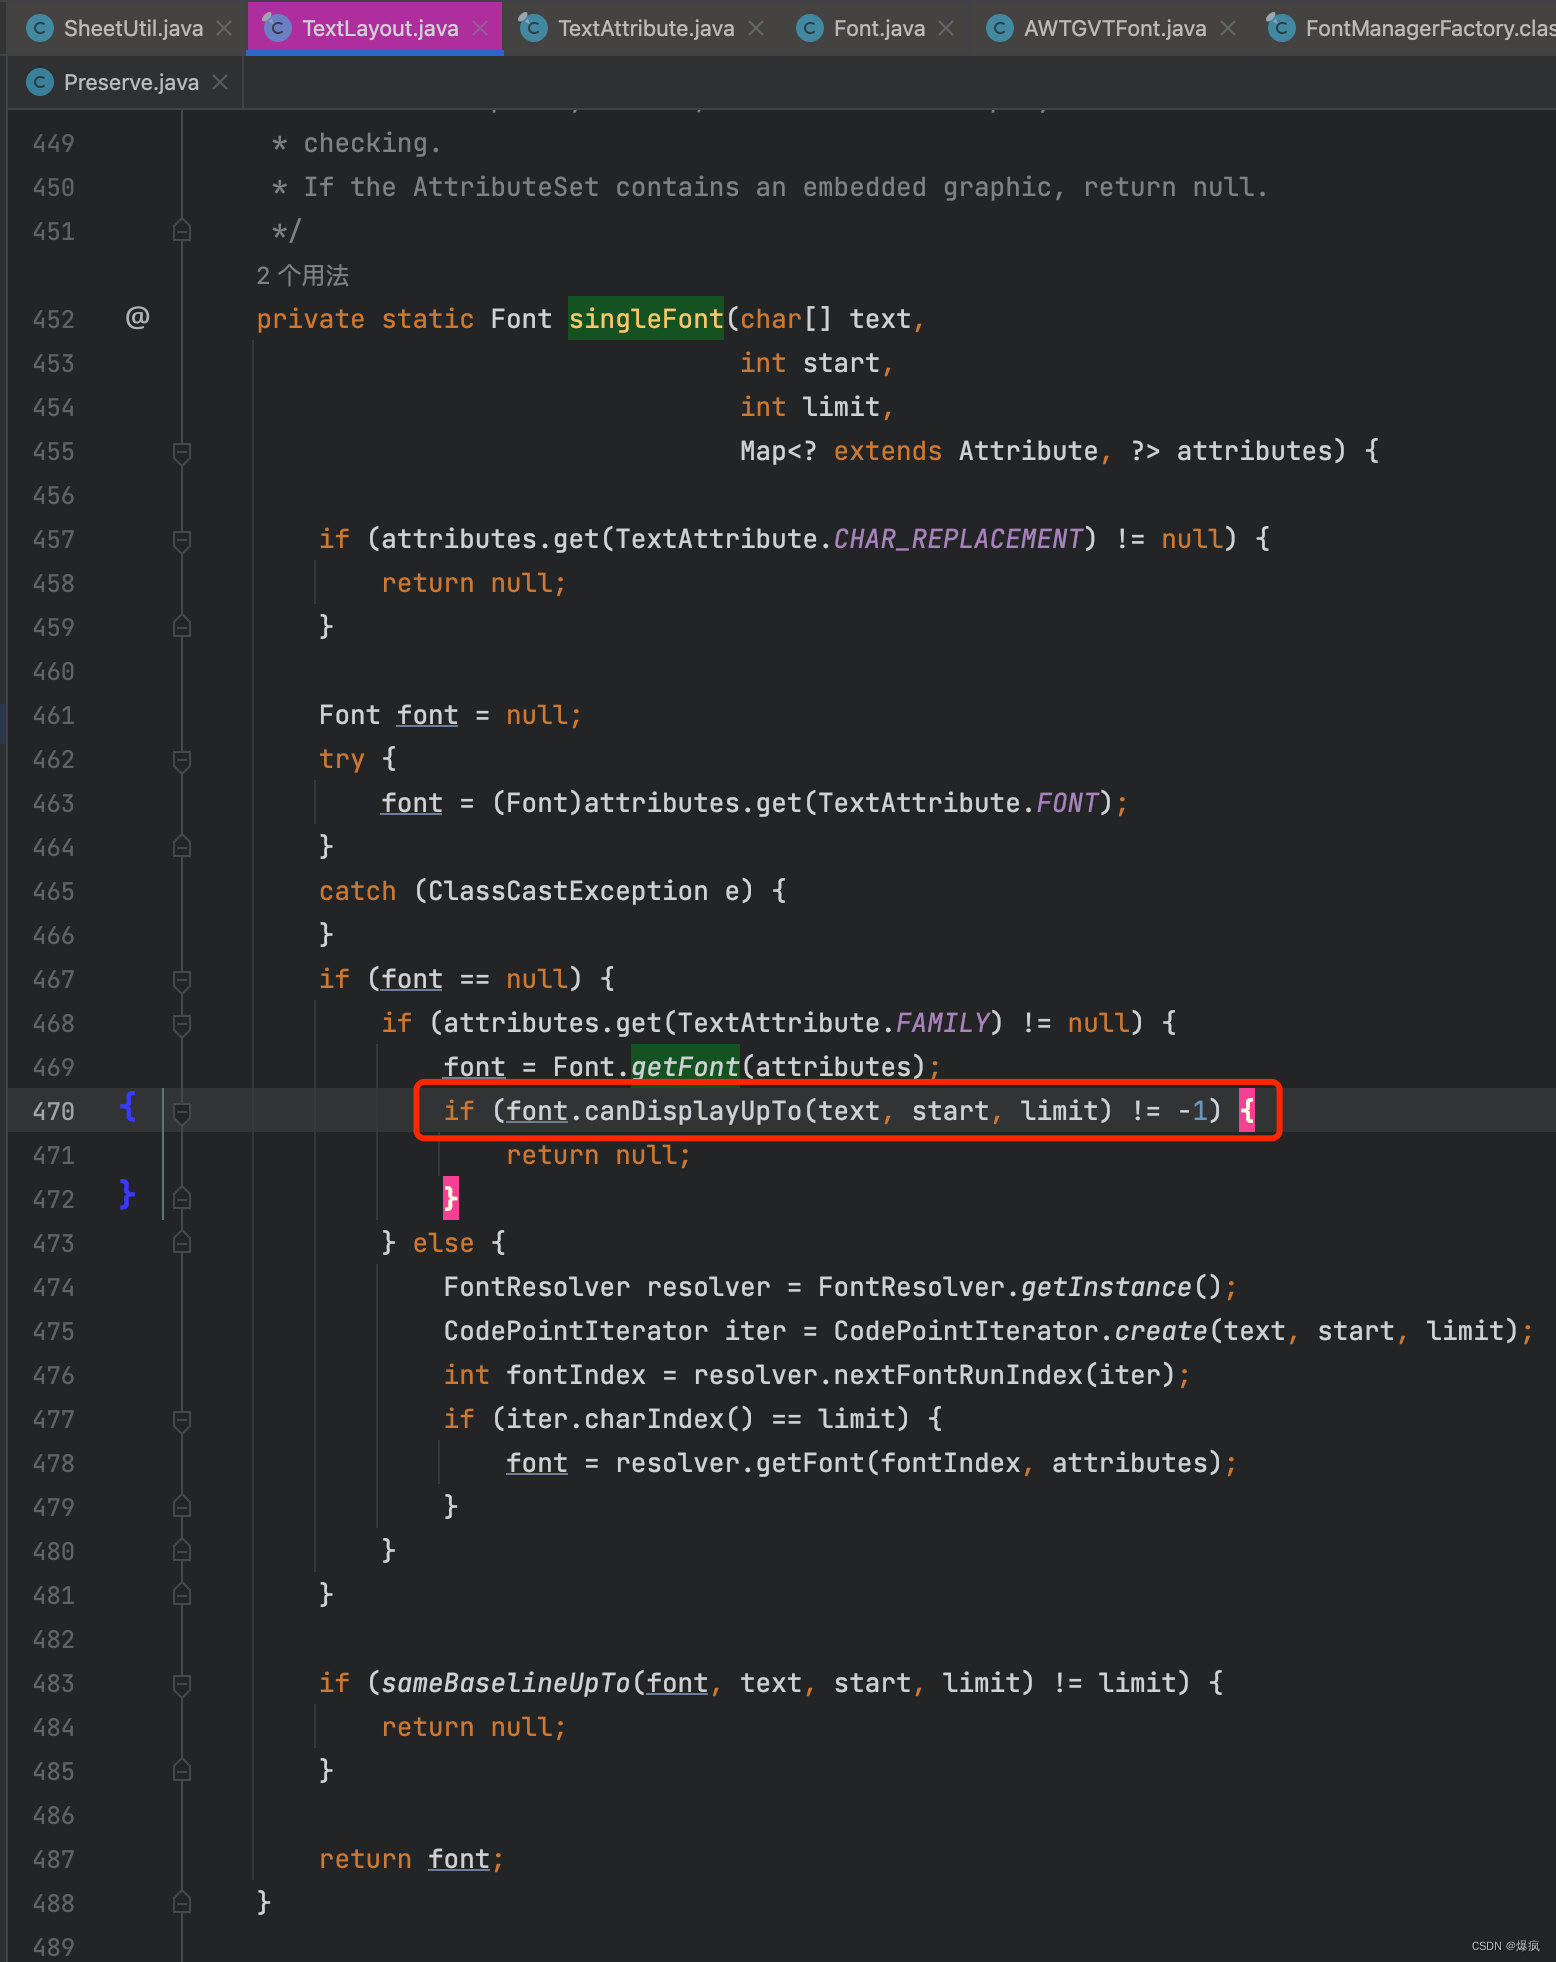Viewport: 1556px width, 1962px height.
Task: Close the TextAttribute.java tab
Action: pos(756,28)
